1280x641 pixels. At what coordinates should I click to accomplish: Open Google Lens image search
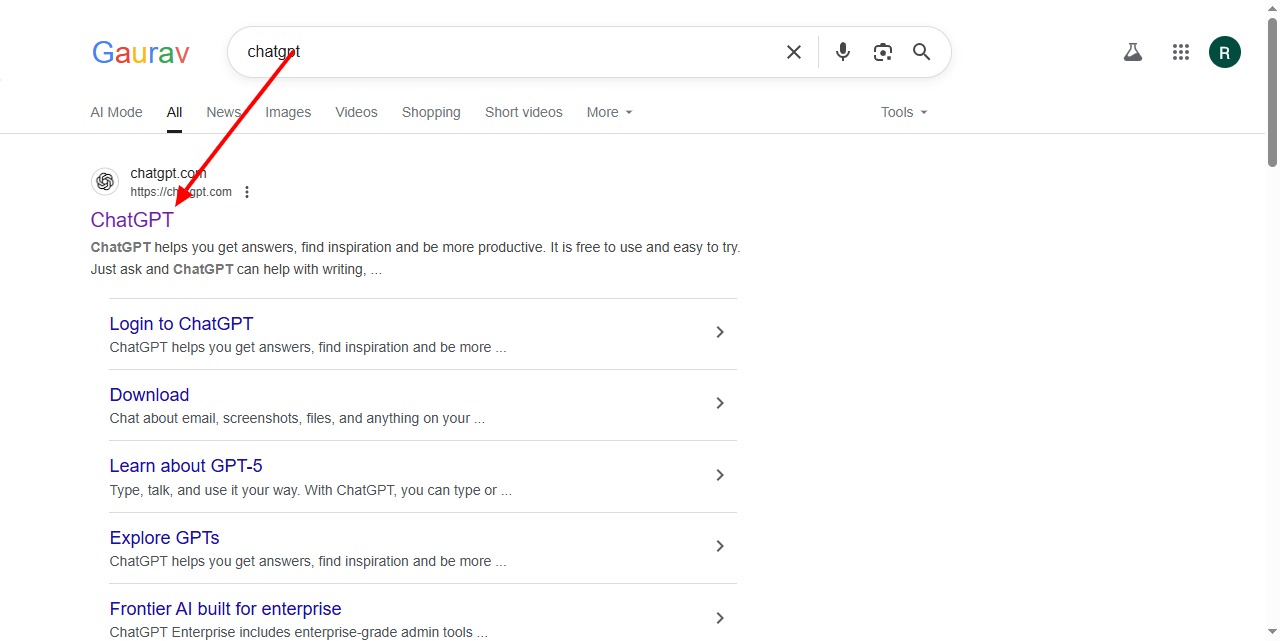[x=882, y=51]
